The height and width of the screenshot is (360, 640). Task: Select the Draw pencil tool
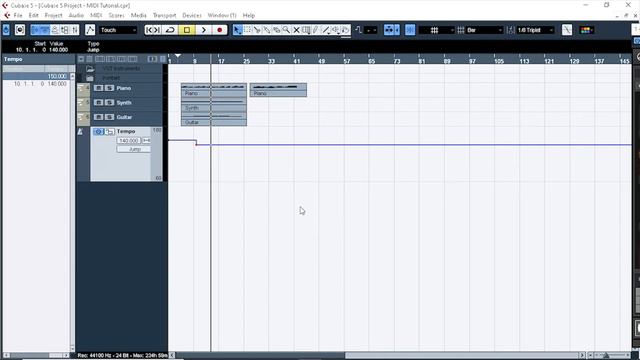click(x=316, y=30)
